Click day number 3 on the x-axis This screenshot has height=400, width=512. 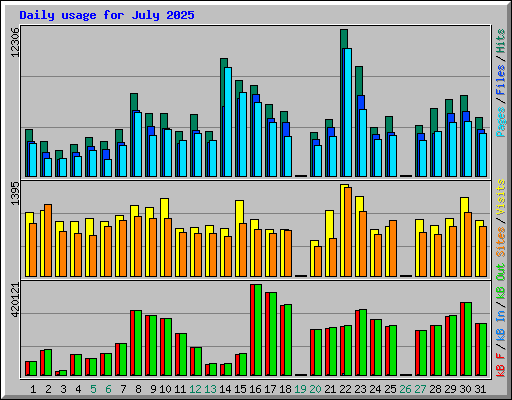63,389
